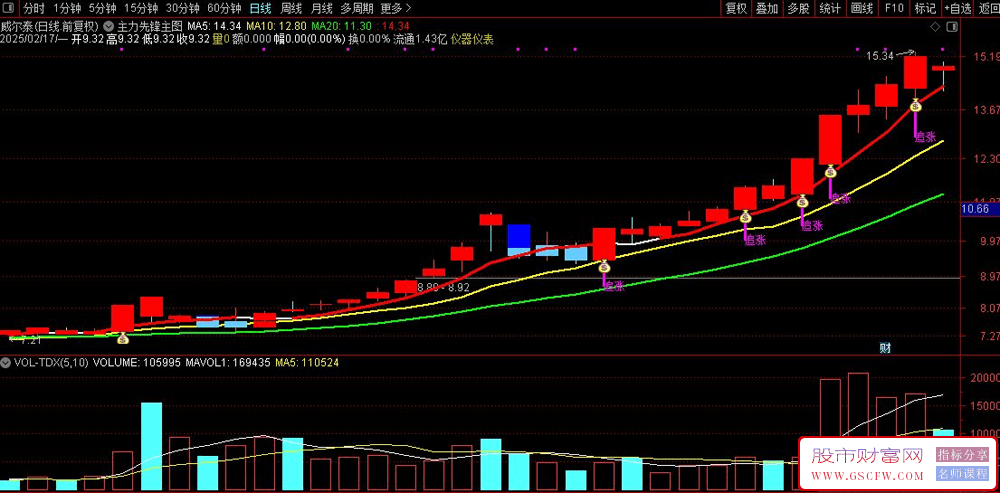Click the 9.97 price axis label
This screenshot has height=493, width=1000.
point(985,241)
